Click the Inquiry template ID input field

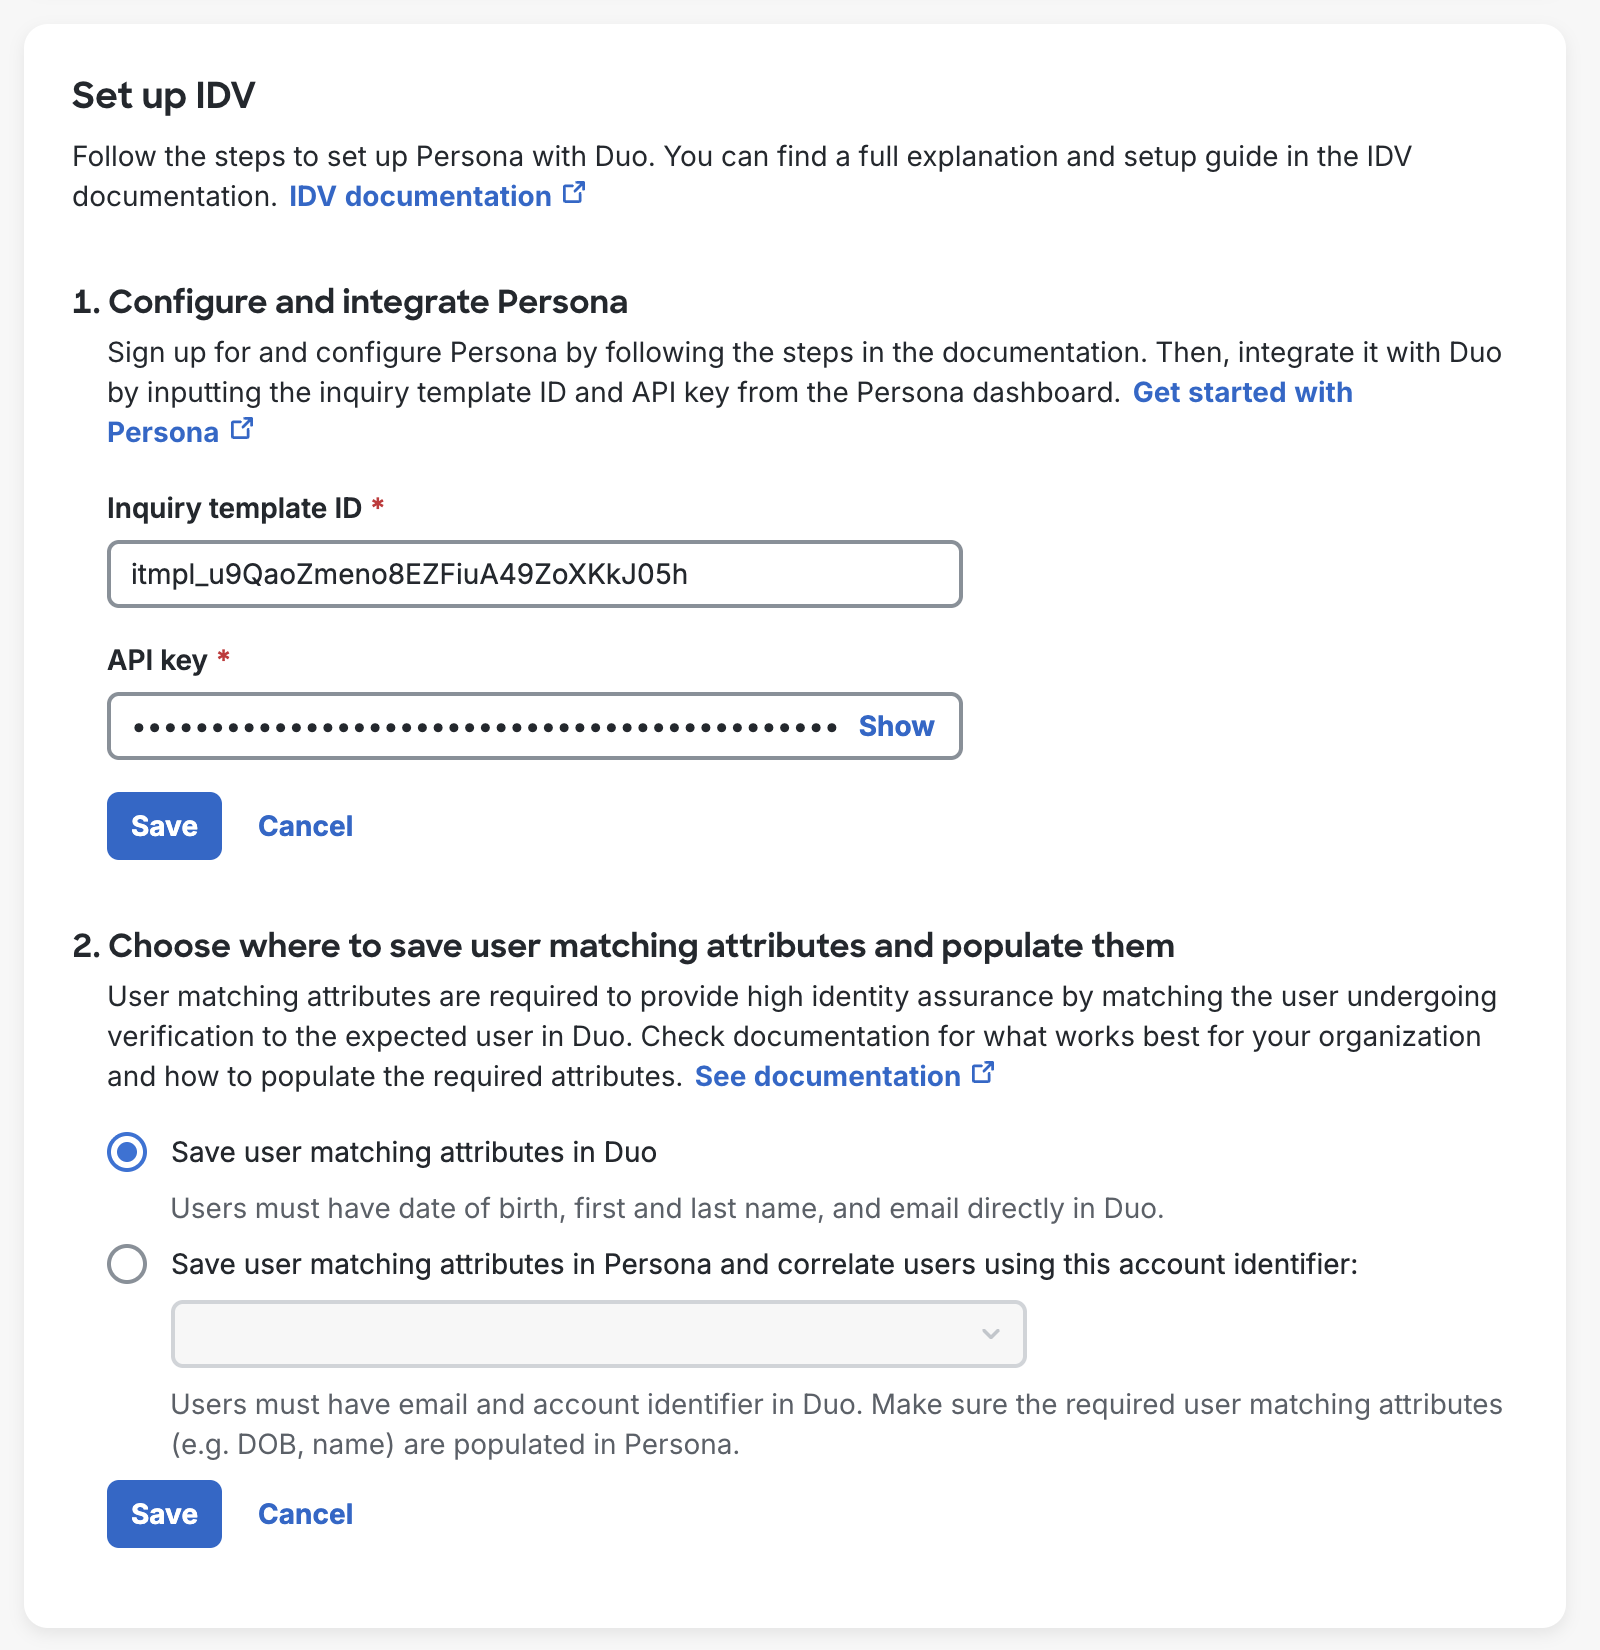pos(534,573)
